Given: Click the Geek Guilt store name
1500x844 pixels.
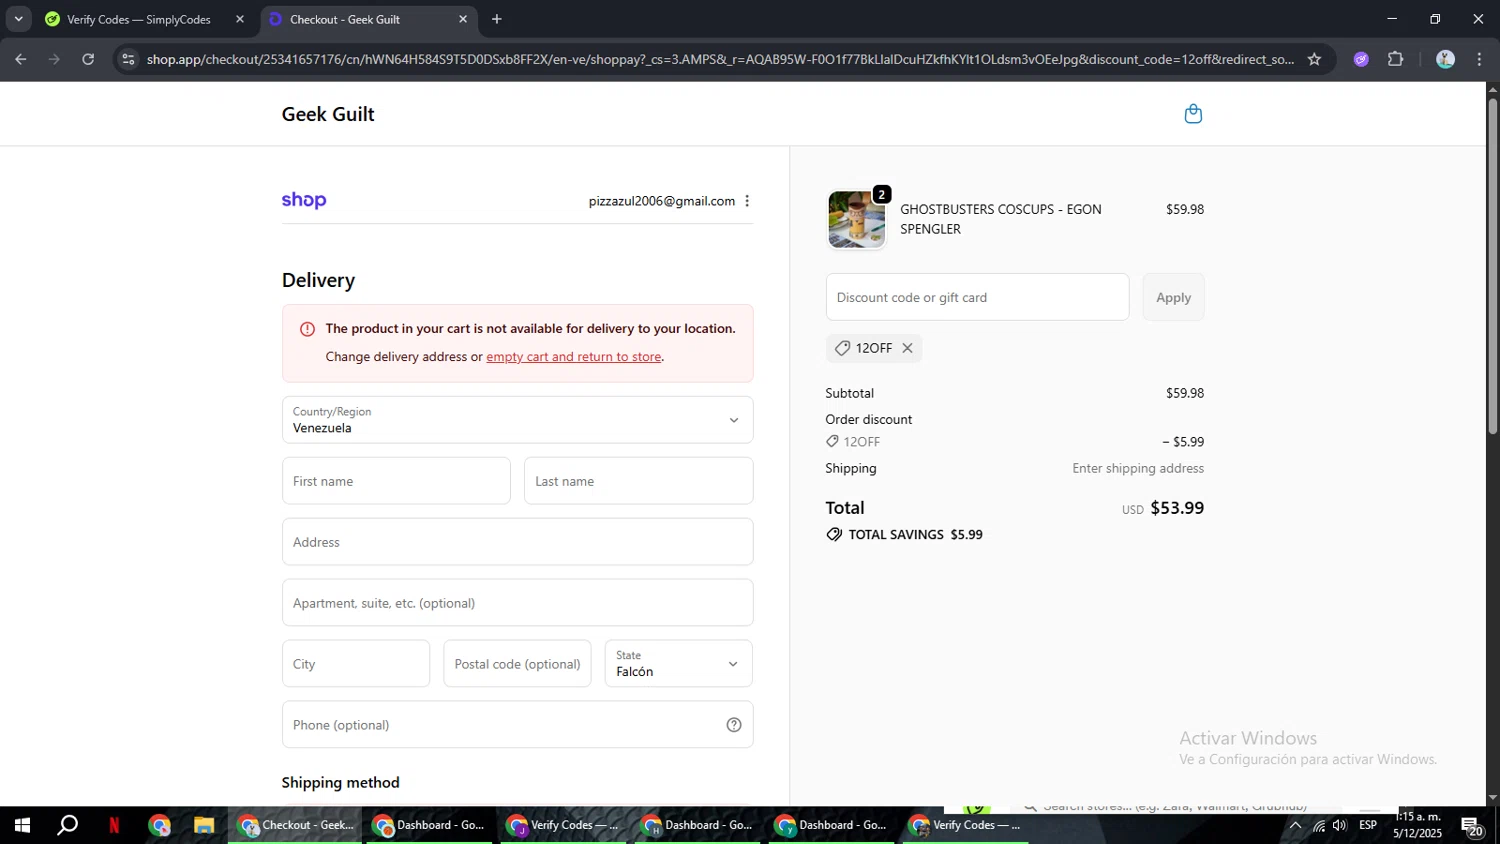Looking at the screenshot, I should tap(328, 114).
